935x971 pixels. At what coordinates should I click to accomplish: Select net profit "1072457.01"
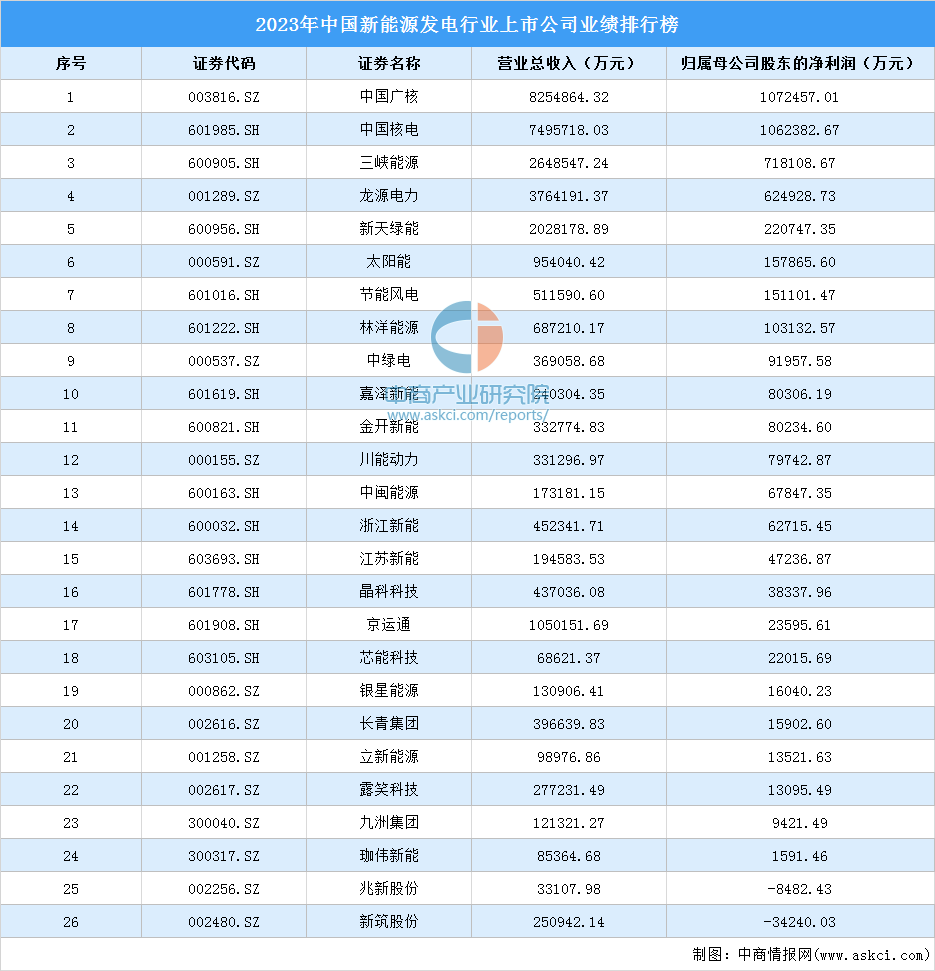(x=799, y=97)
